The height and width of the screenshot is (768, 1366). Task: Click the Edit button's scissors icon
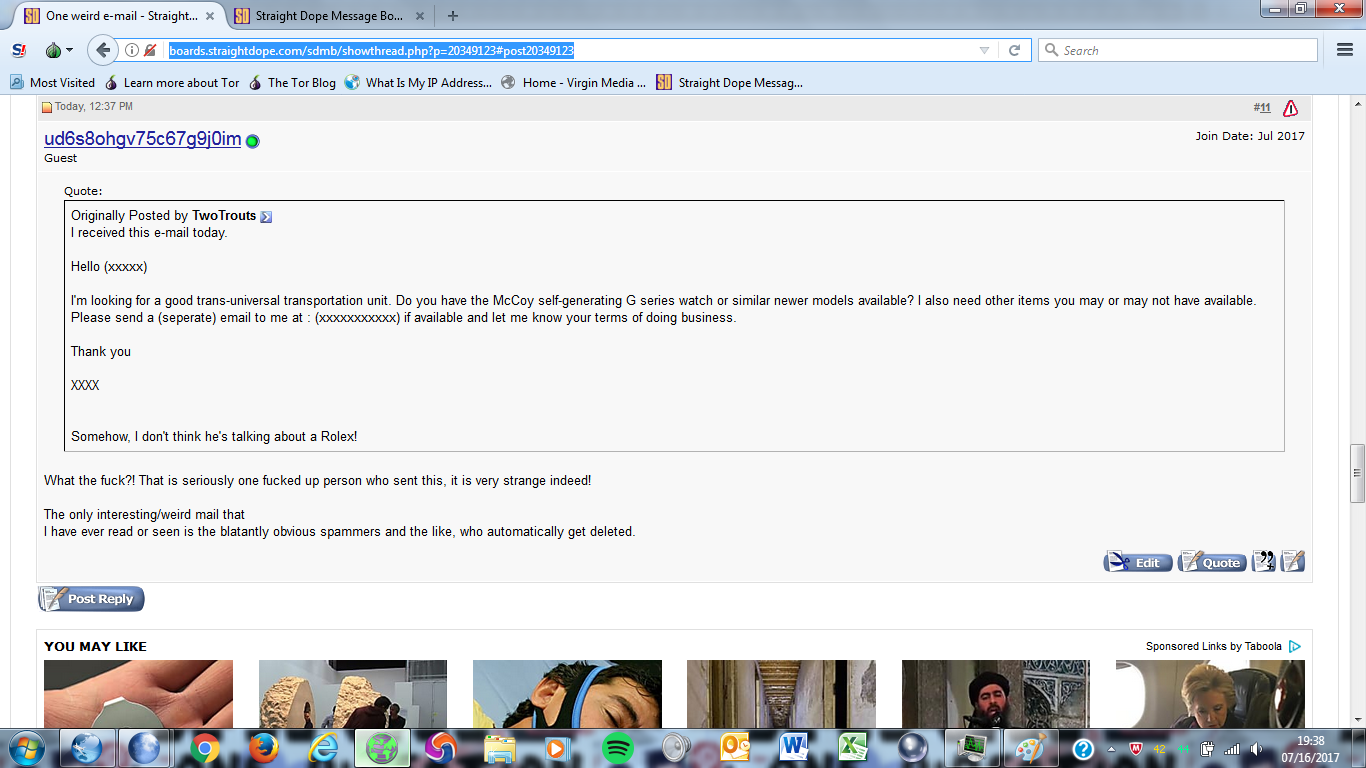(x=1116, y=562)
